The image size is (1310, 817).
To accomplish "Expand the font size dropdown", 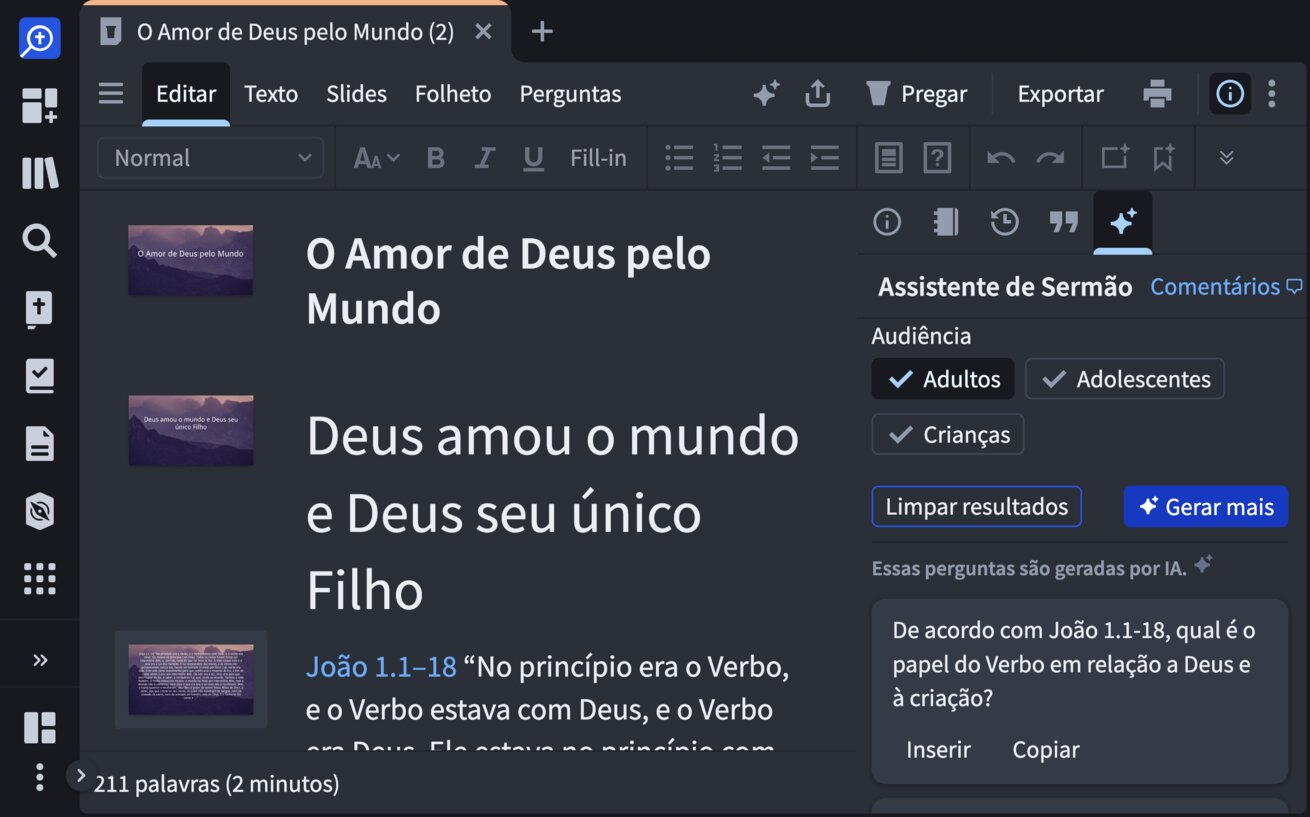I will [377, 158].
